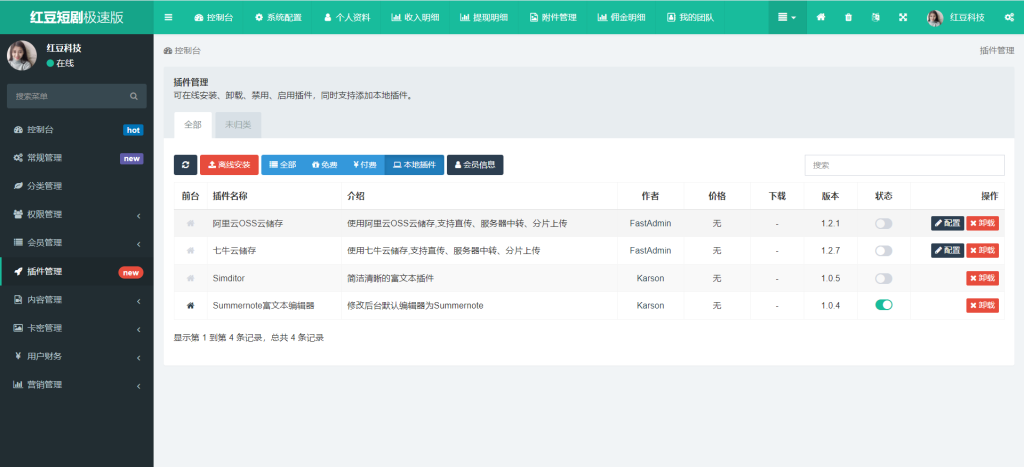Open the home icon in the top bar
Image resolution: width=1024 pixels, height=467 pixels.
point(821,18)
